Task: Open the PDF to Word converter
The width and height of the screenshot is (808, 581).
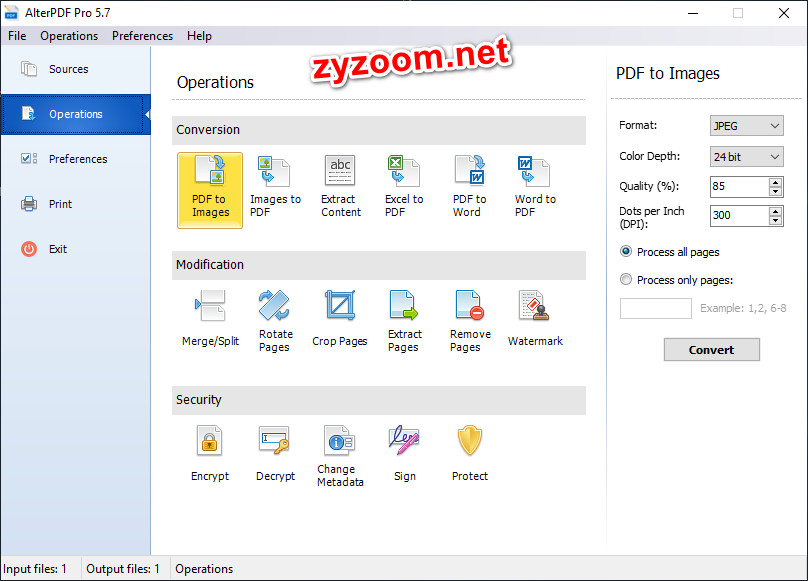Action: pos(469,187)
